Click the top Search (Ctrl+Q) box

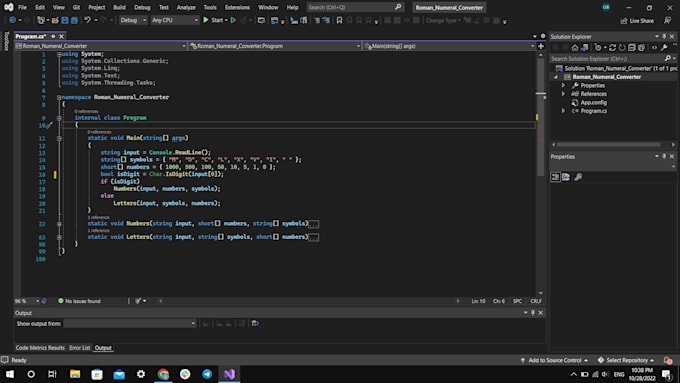(x=355, y=7)
